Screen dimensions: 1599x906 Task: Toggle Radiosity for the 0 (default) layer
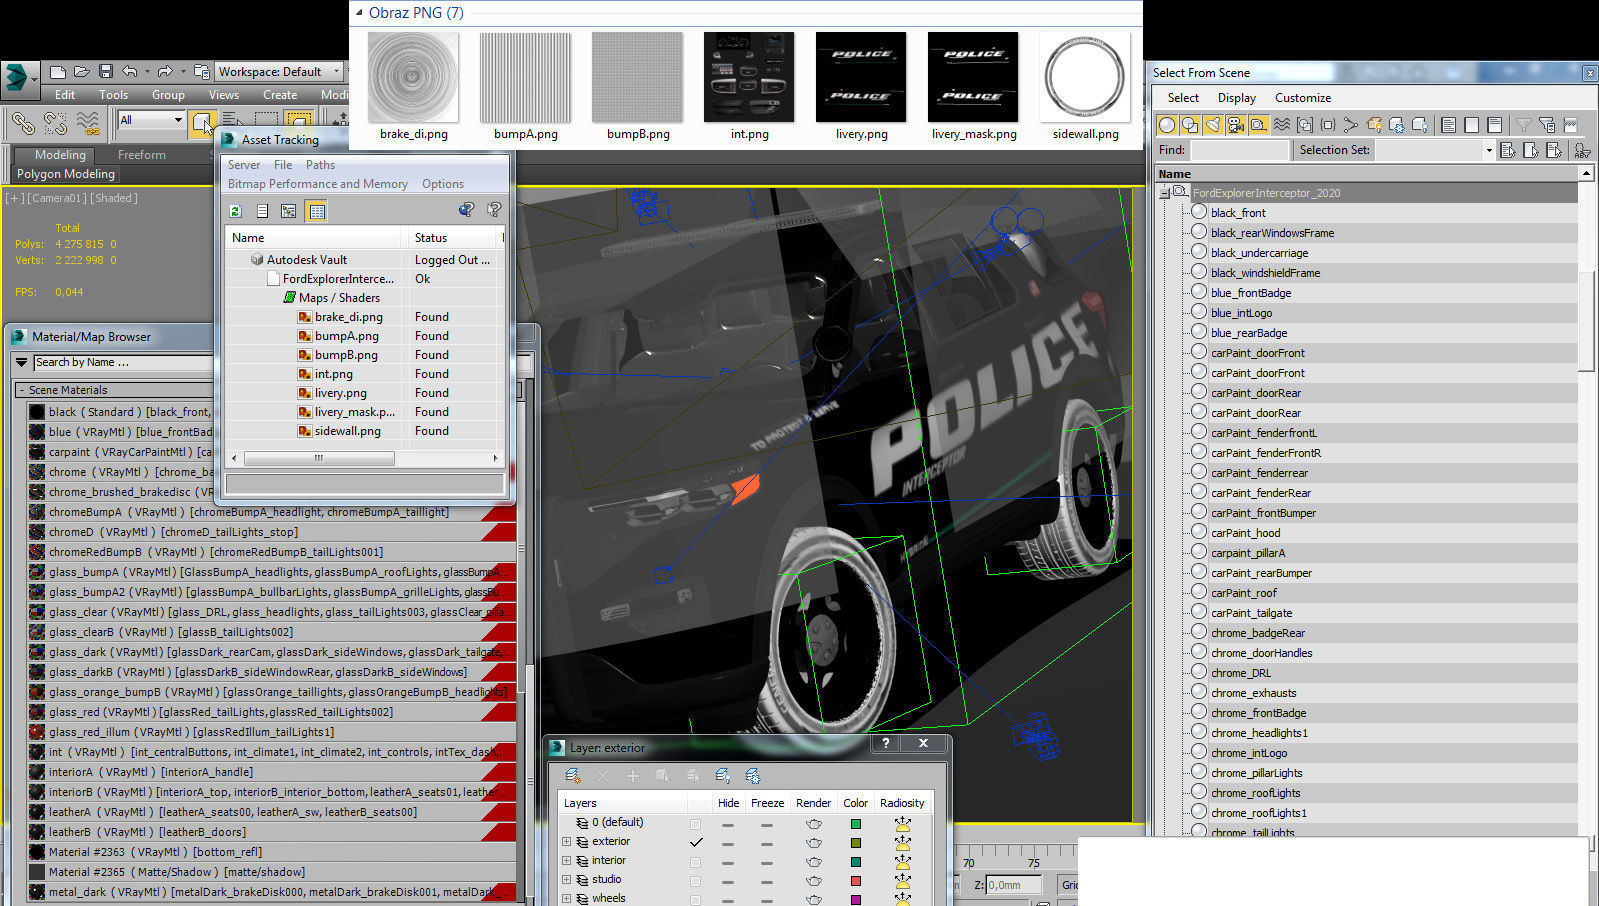click(x=902, y=824)
